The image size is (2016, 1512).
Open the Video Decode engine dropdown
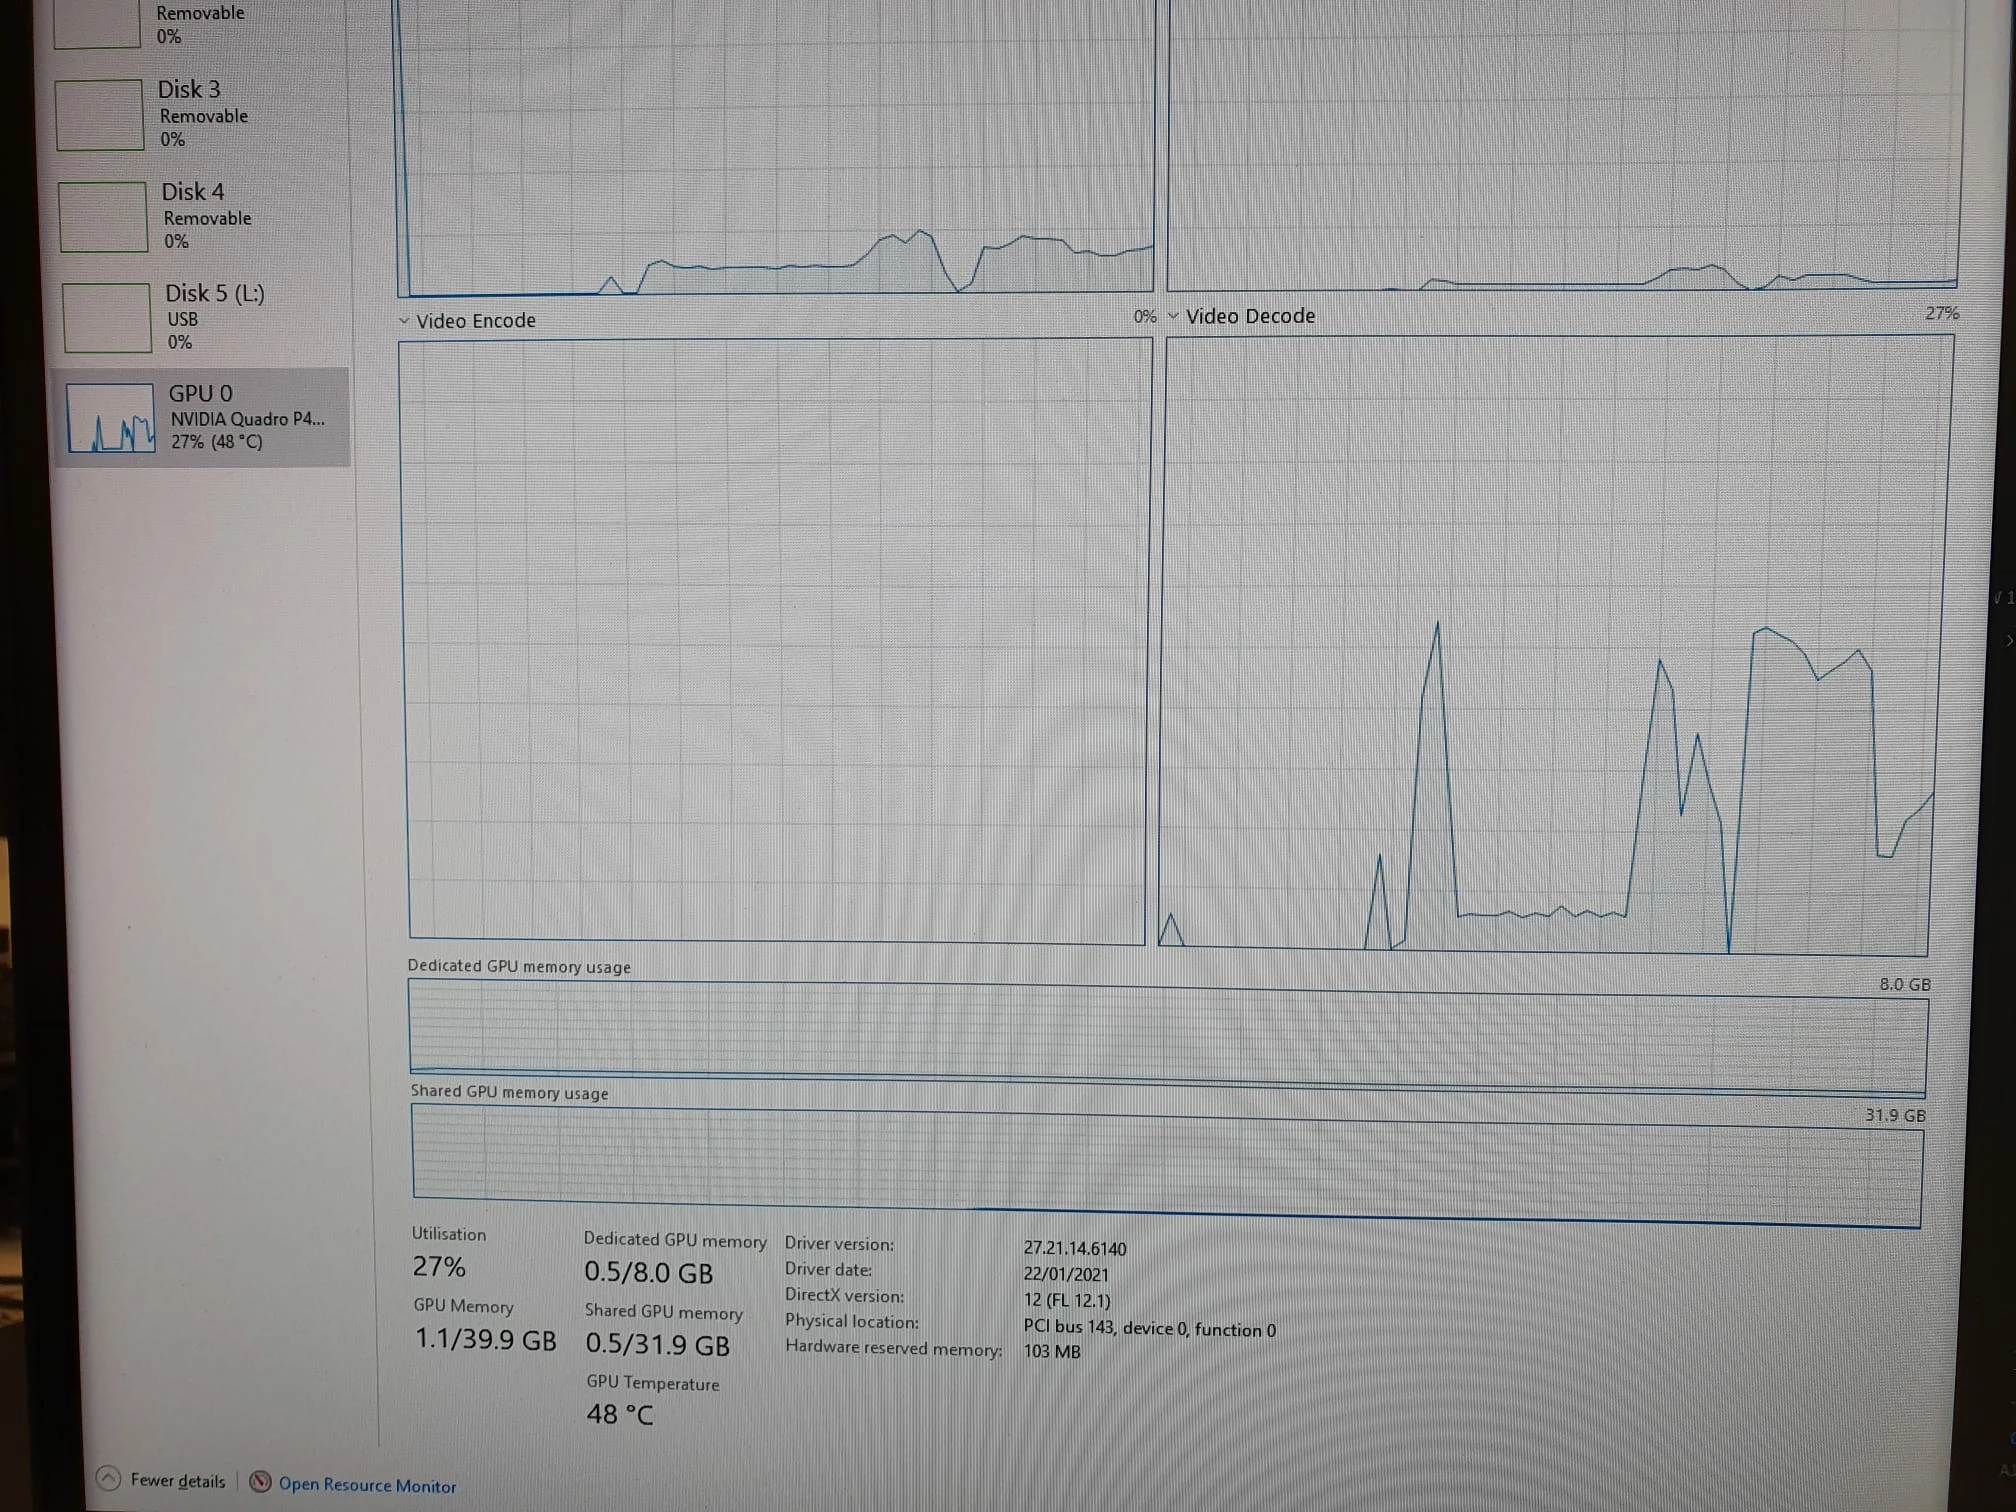click(x=1250, y=316)
